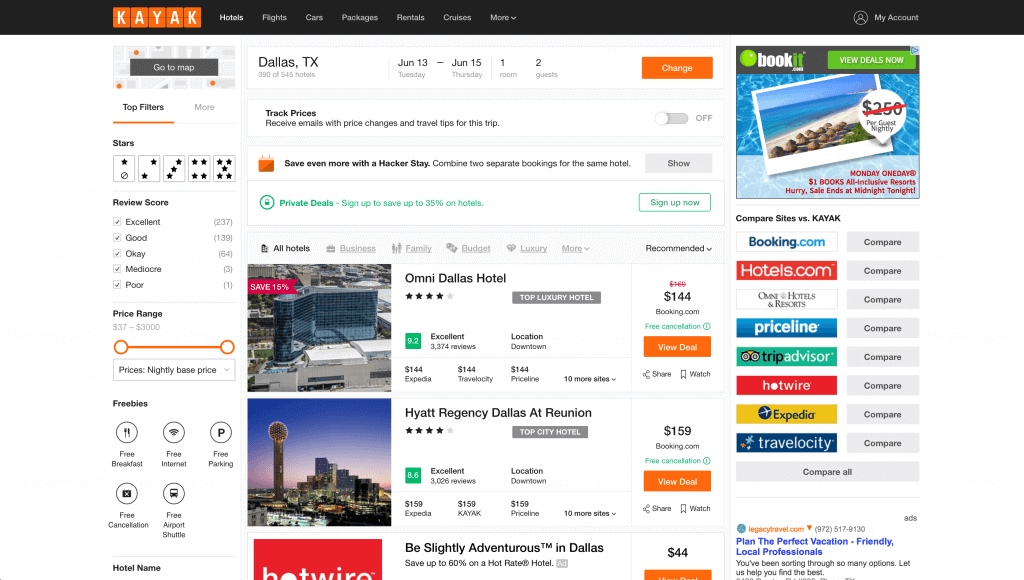Click the Watch bookmark for Omni Dallas Hotel
This screenshot has height=580, width=1024.
683,374
